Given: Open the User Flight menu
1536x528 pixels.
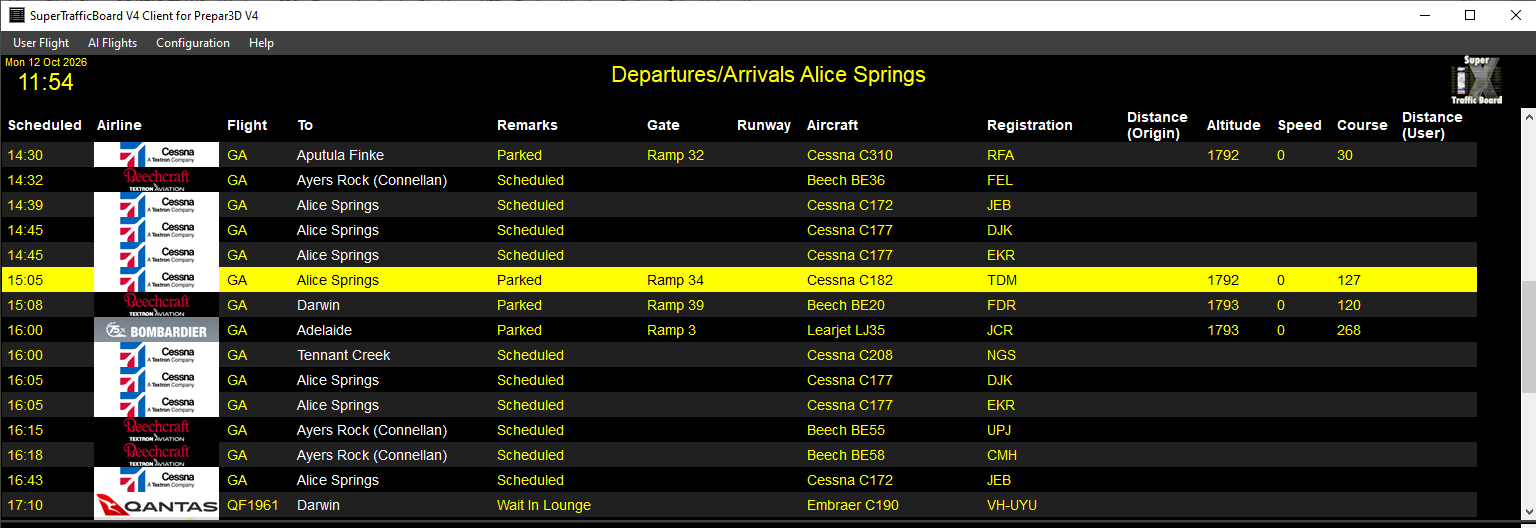Looking at the screenshot, I should pyautogui.click(x=41, y=43).
